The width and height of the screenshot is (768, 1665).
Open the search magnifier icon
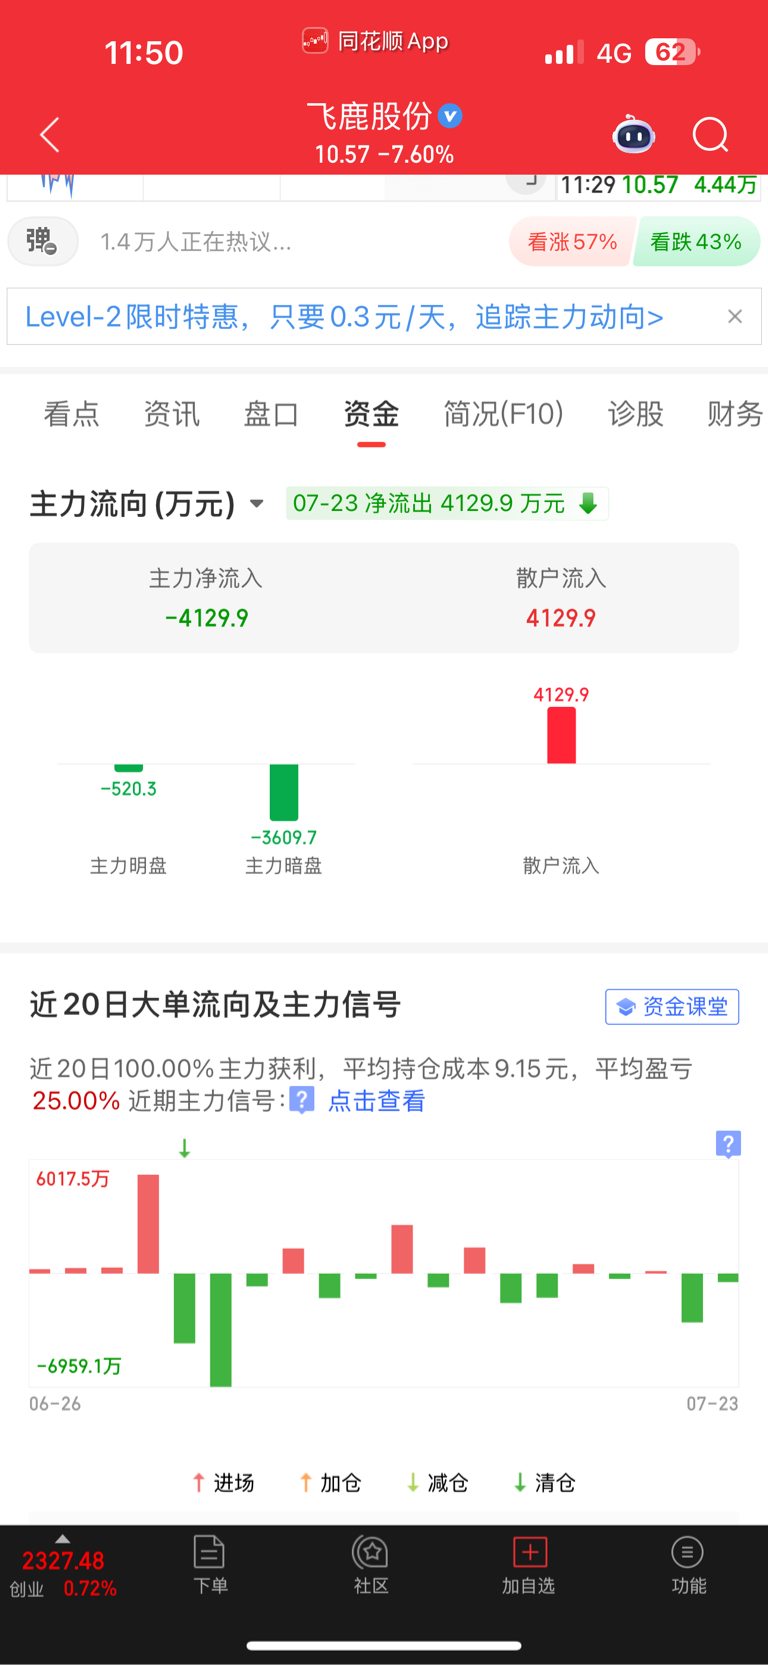(711, 135)
